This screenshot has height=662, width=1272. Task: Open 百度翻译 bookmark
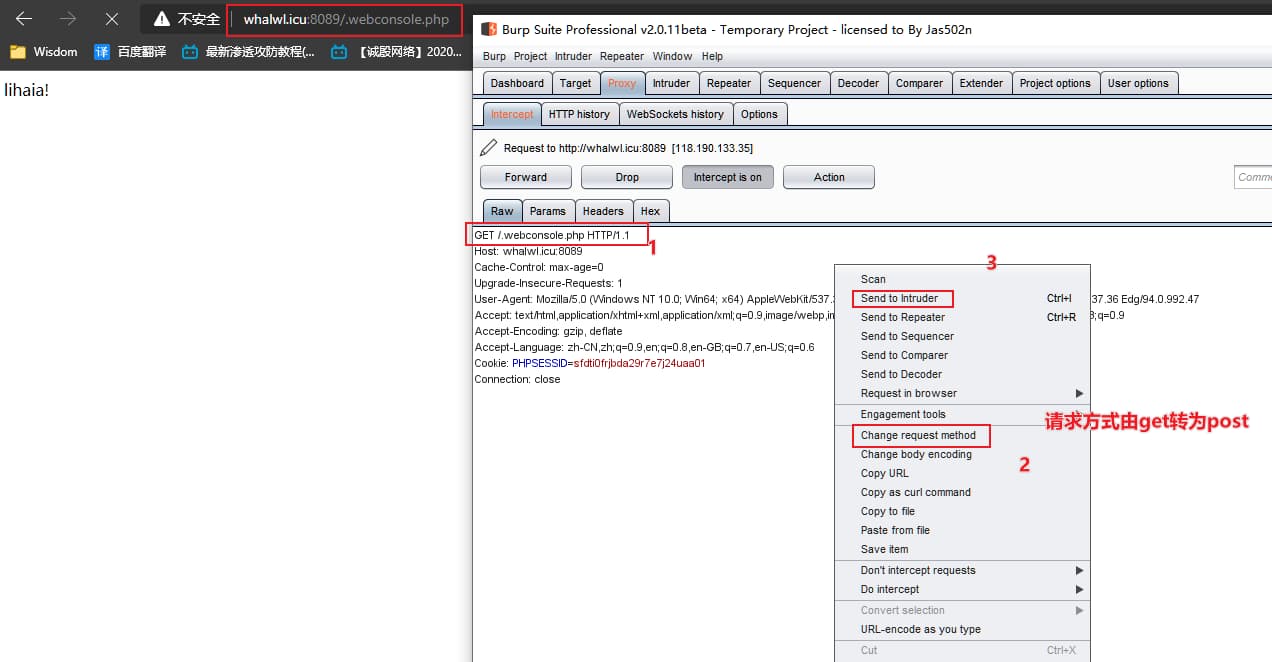click(x=131, y=51)
